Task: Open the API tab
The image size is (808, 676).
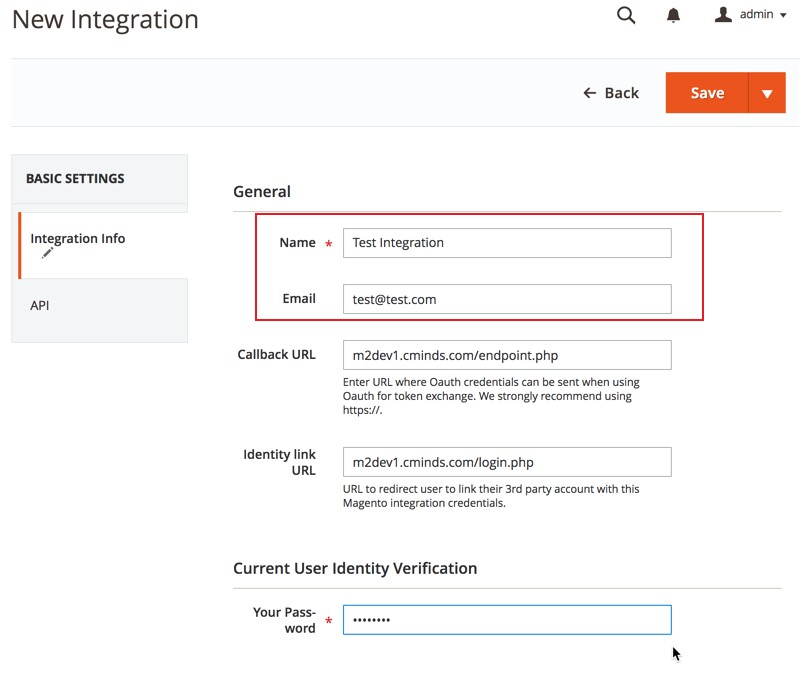Action: click(40, 305)
